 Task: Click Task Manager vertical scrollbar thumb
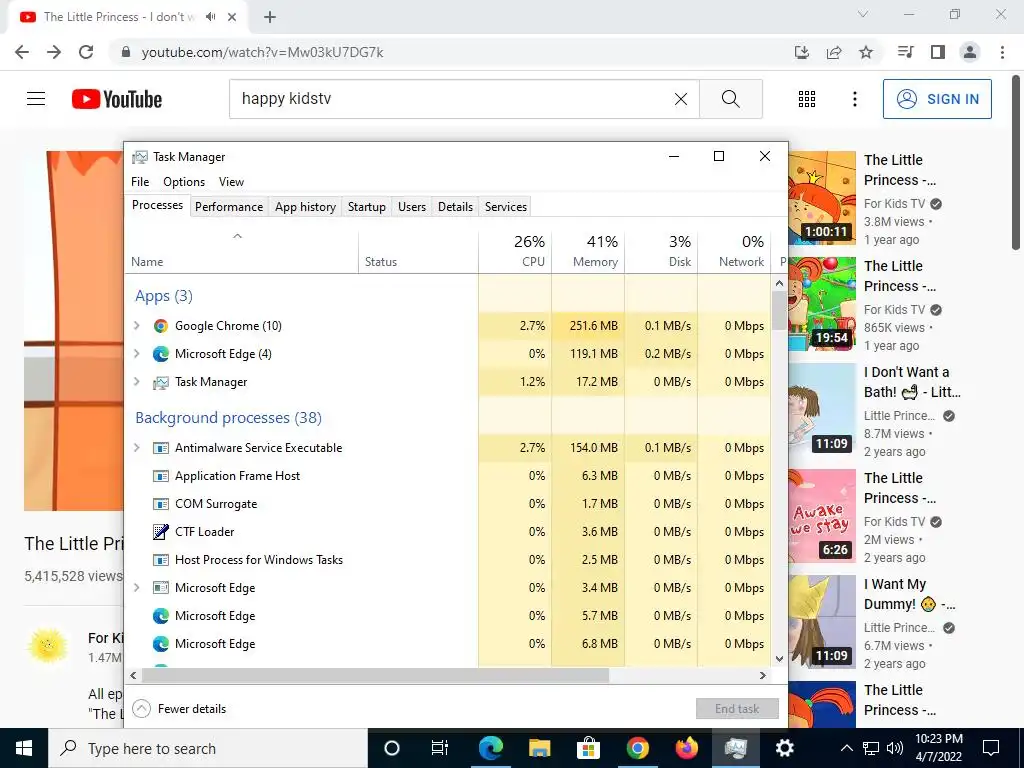pyautogui.click(x=779, y=310)
